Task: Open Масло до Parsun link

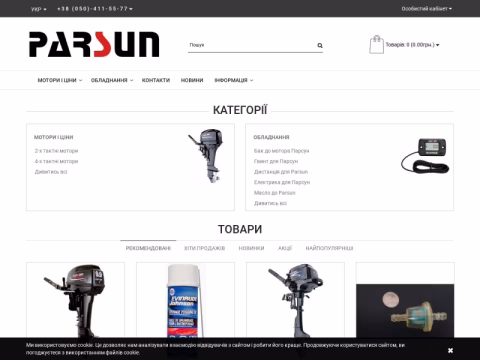Action: pyautogui.click(x=275, y=193)
